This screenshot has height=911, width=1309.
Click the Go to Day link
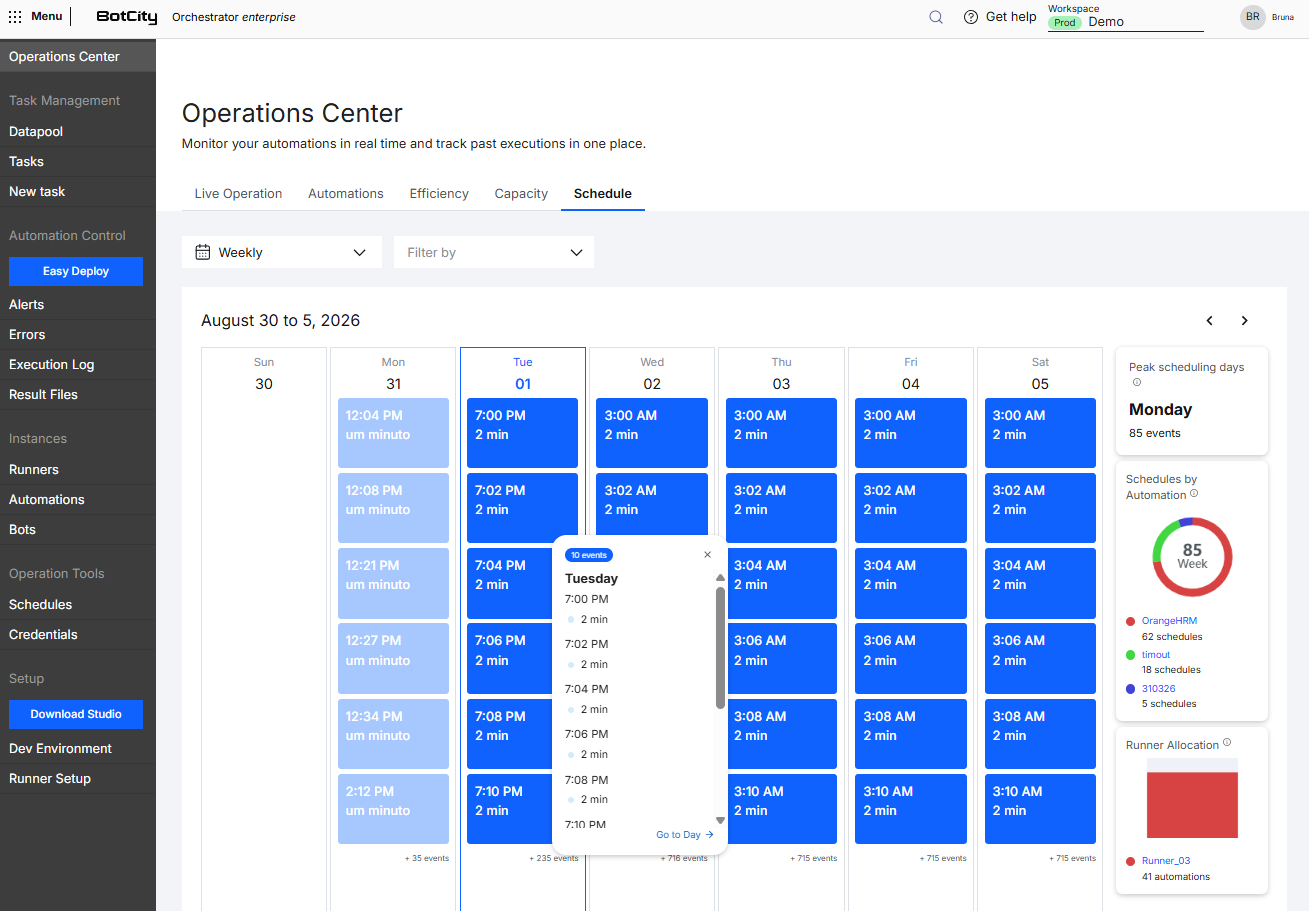(x=685, y=835)
